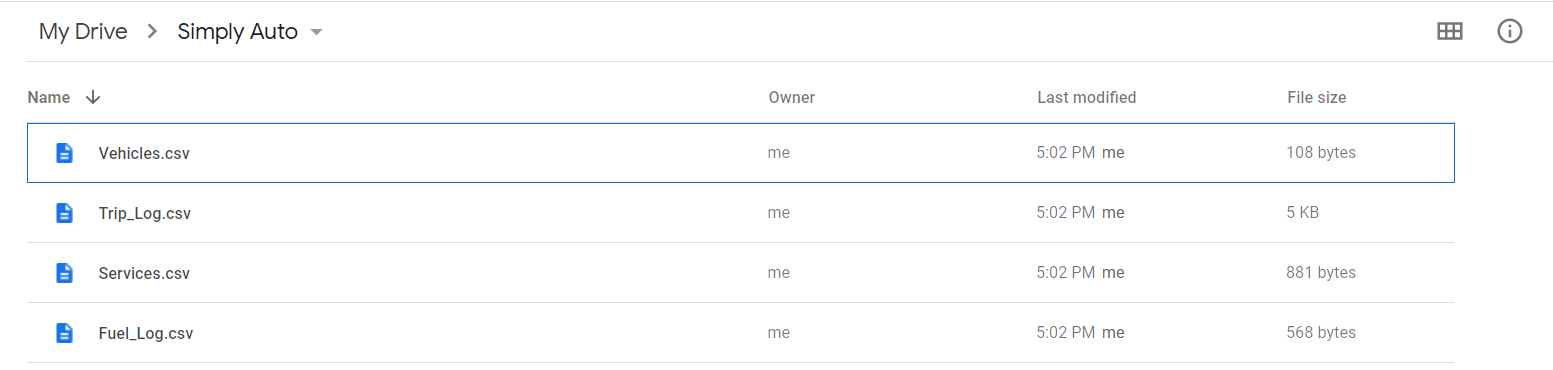
Task: Open the view details info panel
Action: (1509, 31)
